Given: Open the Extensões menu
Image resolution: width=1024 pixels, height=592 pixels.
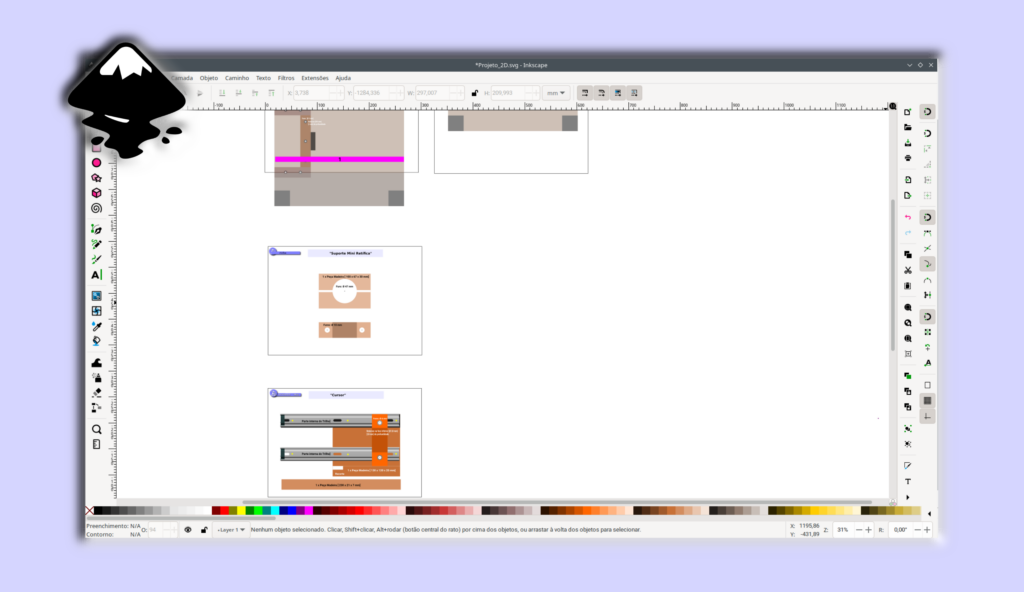Looking at the screenshot, I should click(x=315, y=78).
